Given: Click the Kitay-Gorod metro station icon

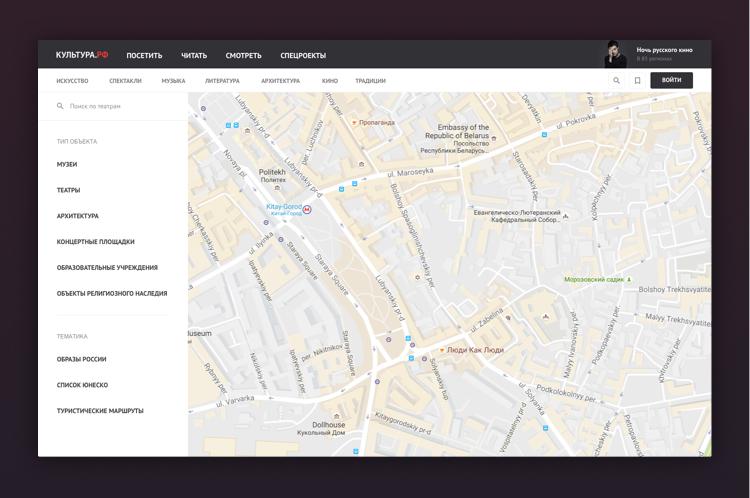Looking at the screenshot, I should (307, 210).
